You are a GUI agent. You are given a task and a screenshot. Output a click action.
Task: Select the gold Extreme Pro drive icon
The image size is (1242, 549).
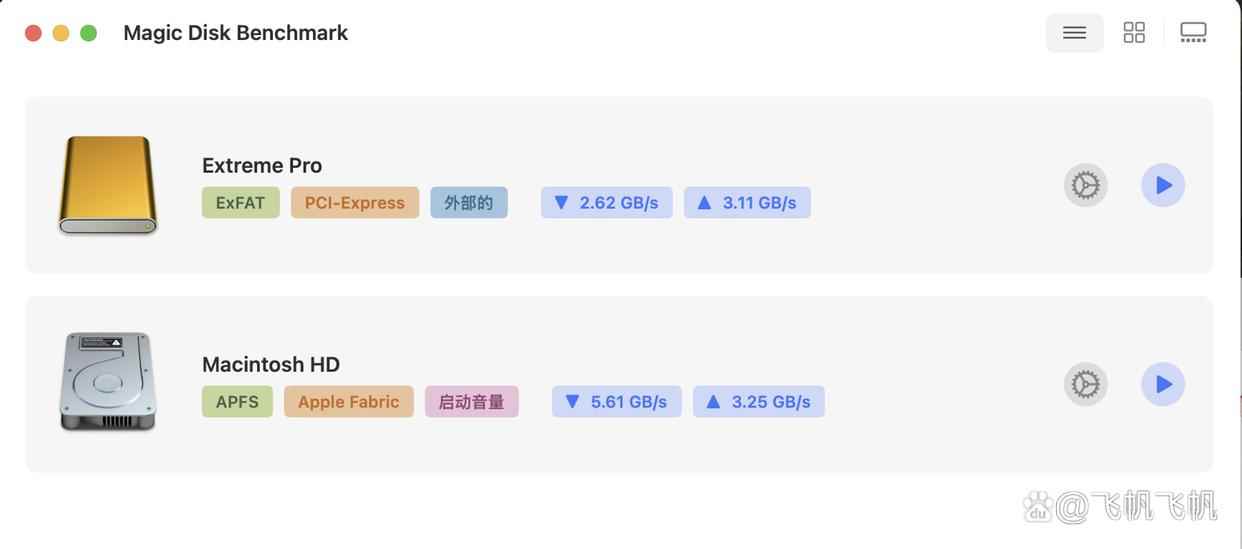108,186
